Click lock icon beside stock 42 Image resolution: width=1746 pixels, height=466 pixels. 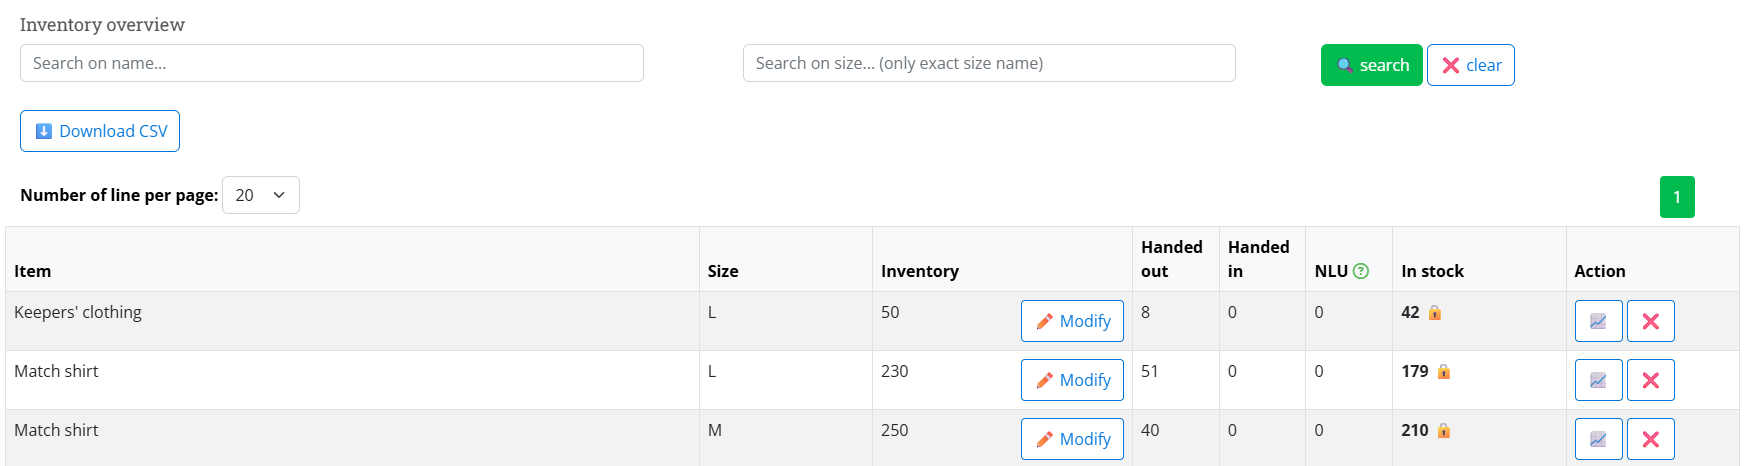click(1435, 312)
